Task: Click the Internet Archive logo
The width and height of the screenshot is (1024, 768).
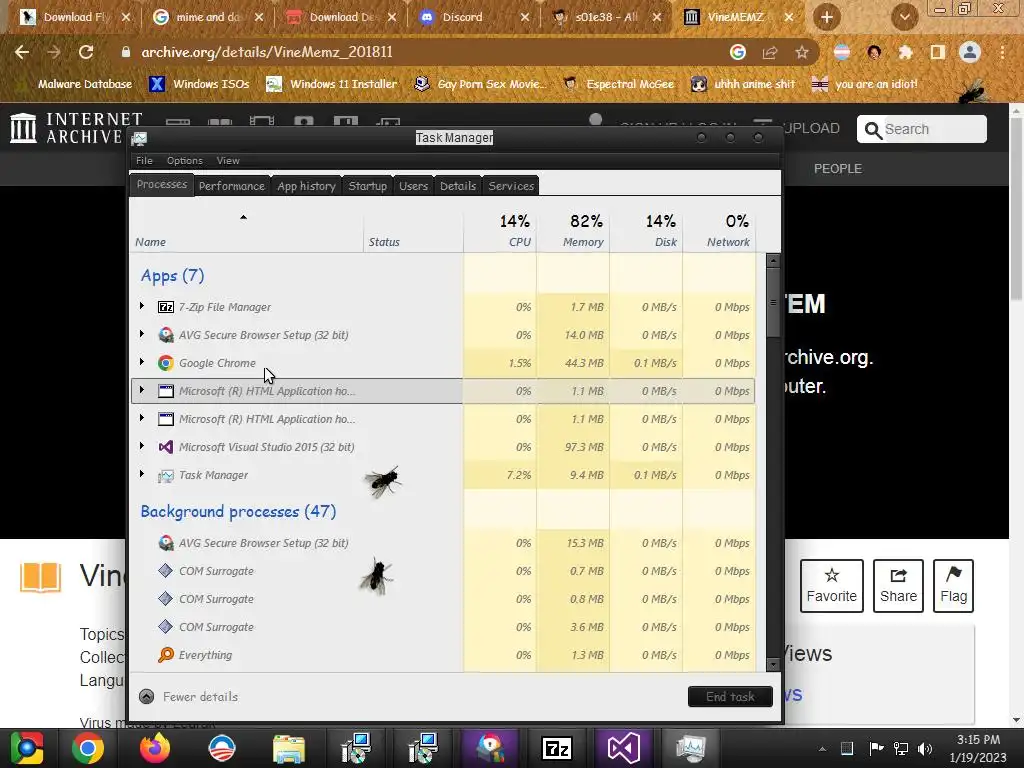Action: tap(76, 128)
